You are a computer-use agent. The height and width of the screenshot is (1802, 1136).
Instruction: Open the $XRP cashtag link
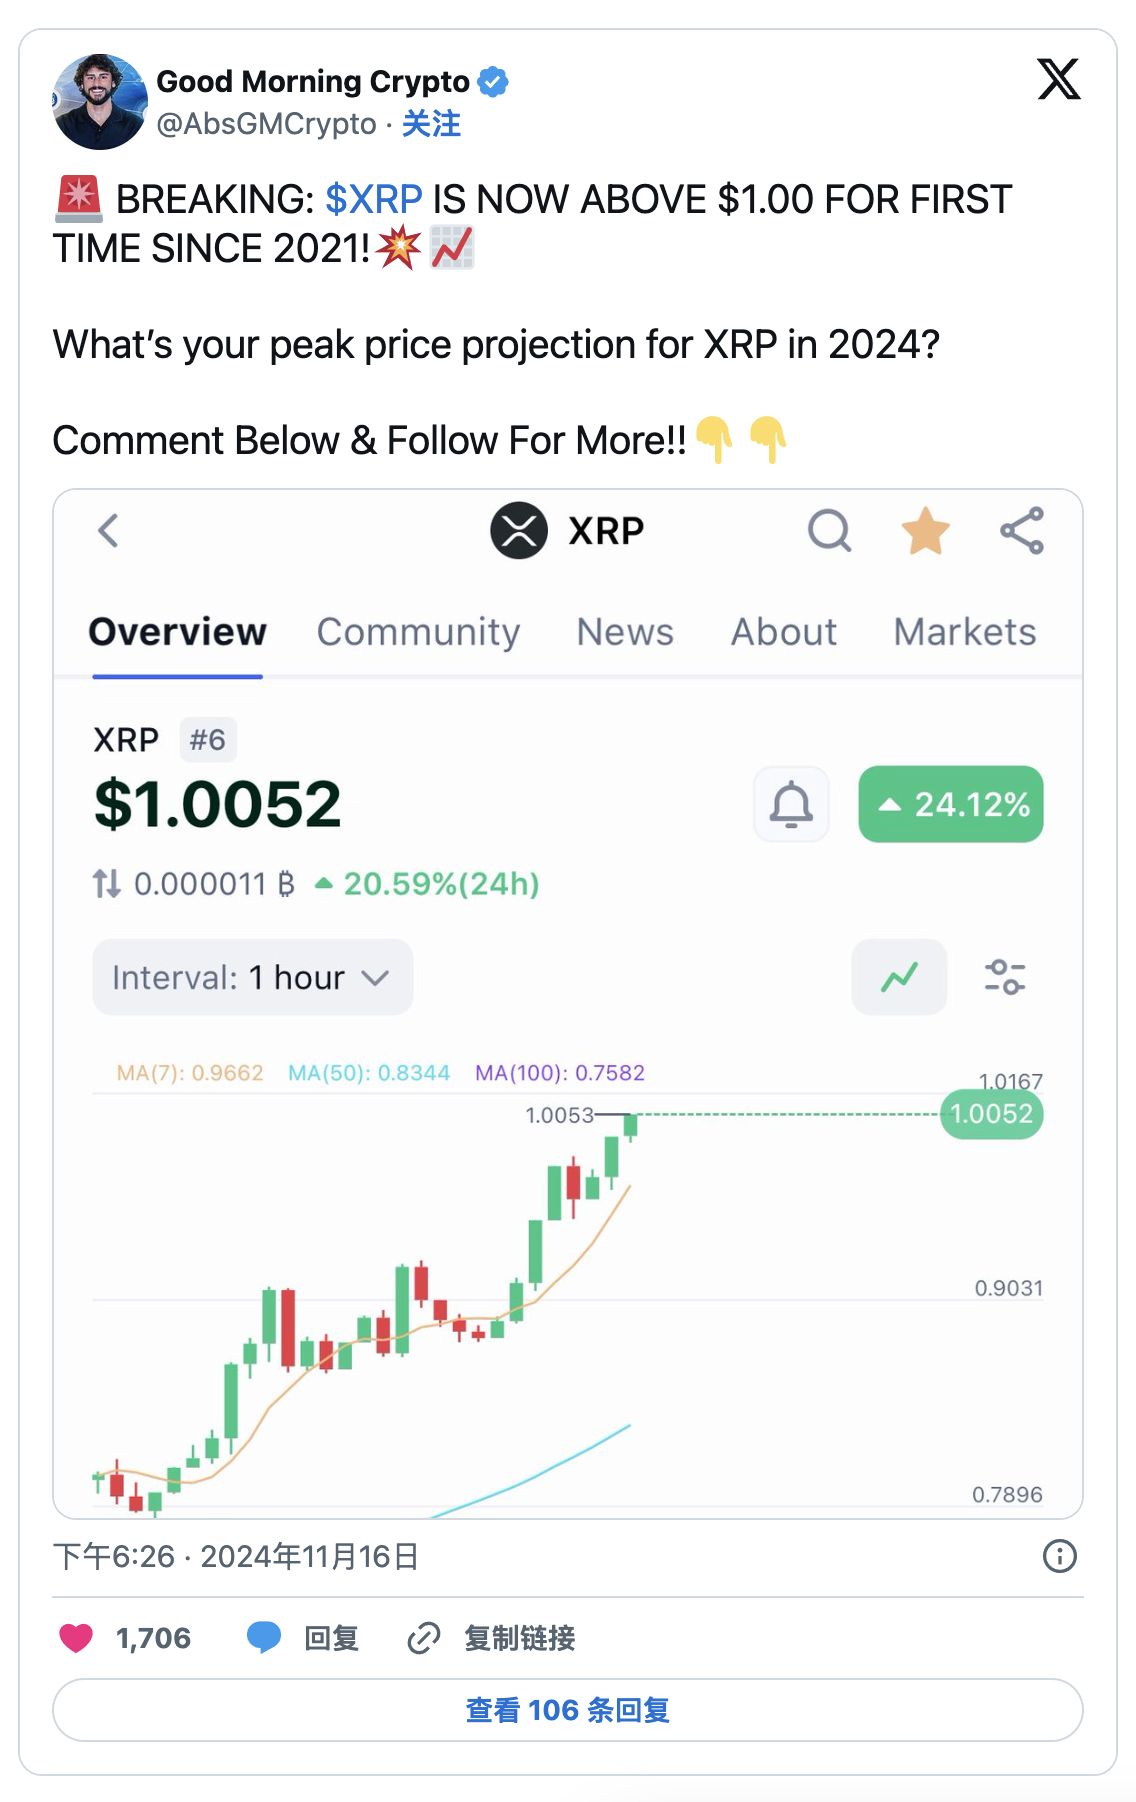(374, 199)
